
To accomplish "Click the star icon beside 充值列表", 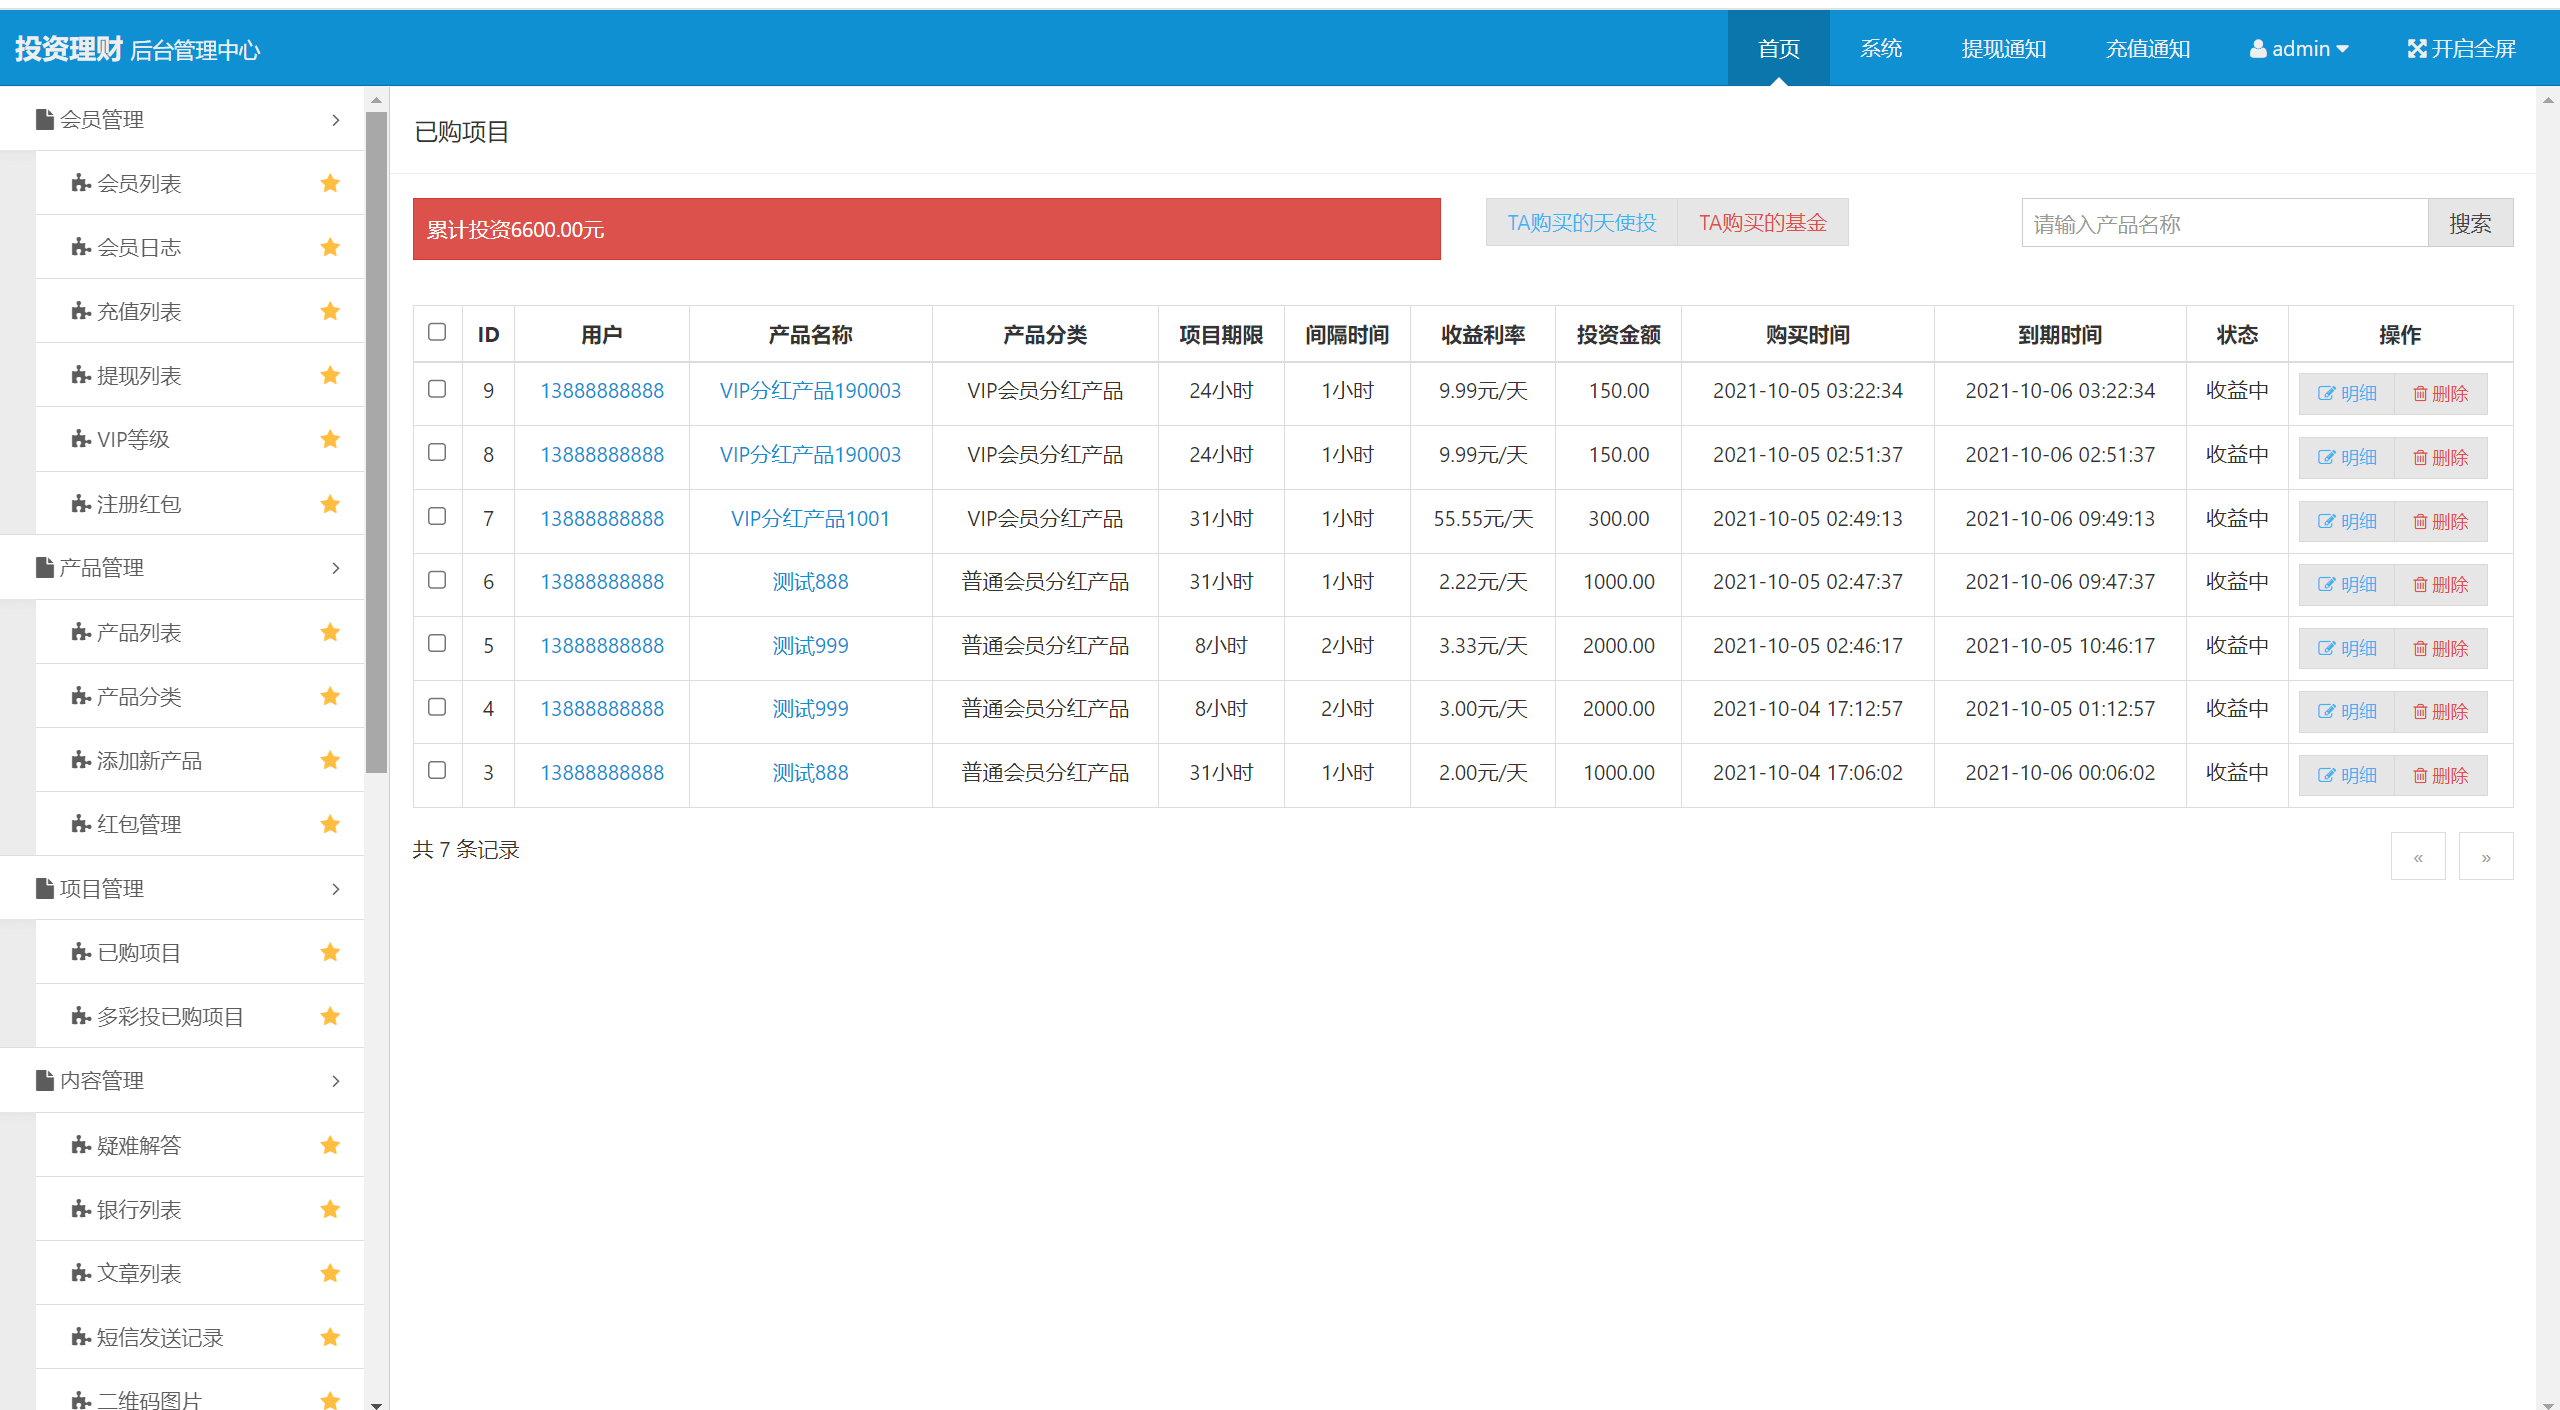I will coord(330,311).
